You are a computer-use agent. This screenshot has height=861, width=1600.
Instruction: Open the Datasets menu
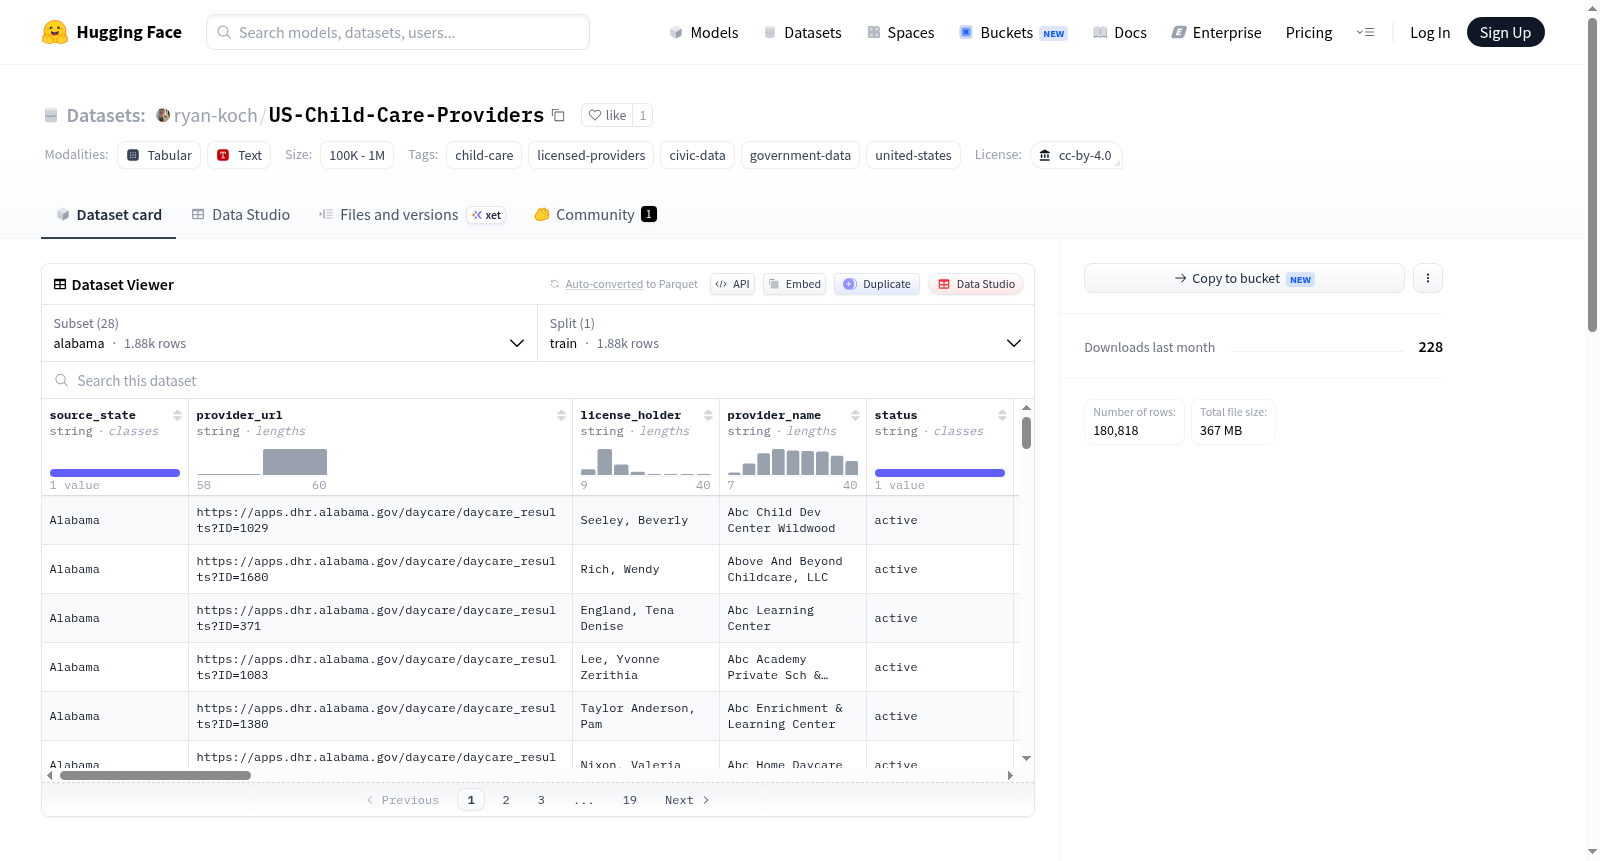tap(802, 32)
